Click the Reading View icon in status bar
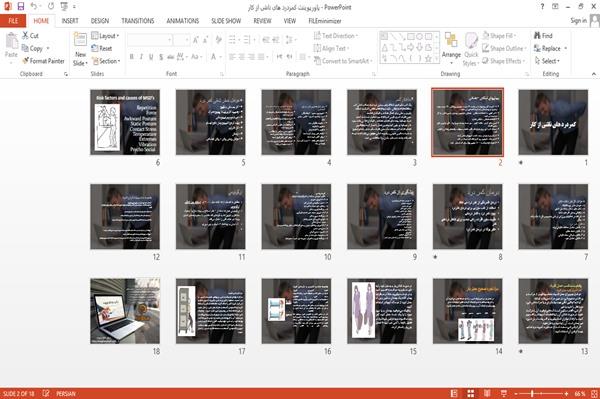This screenshot has width=600, height=399. tap(487, 393)
